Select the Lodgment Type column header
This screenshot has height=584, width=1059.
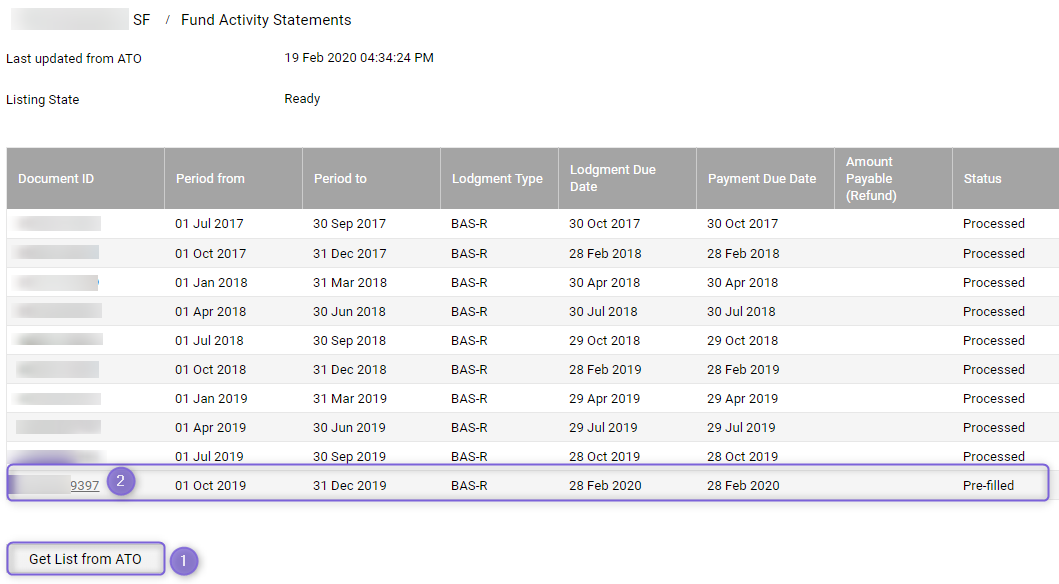499,178
